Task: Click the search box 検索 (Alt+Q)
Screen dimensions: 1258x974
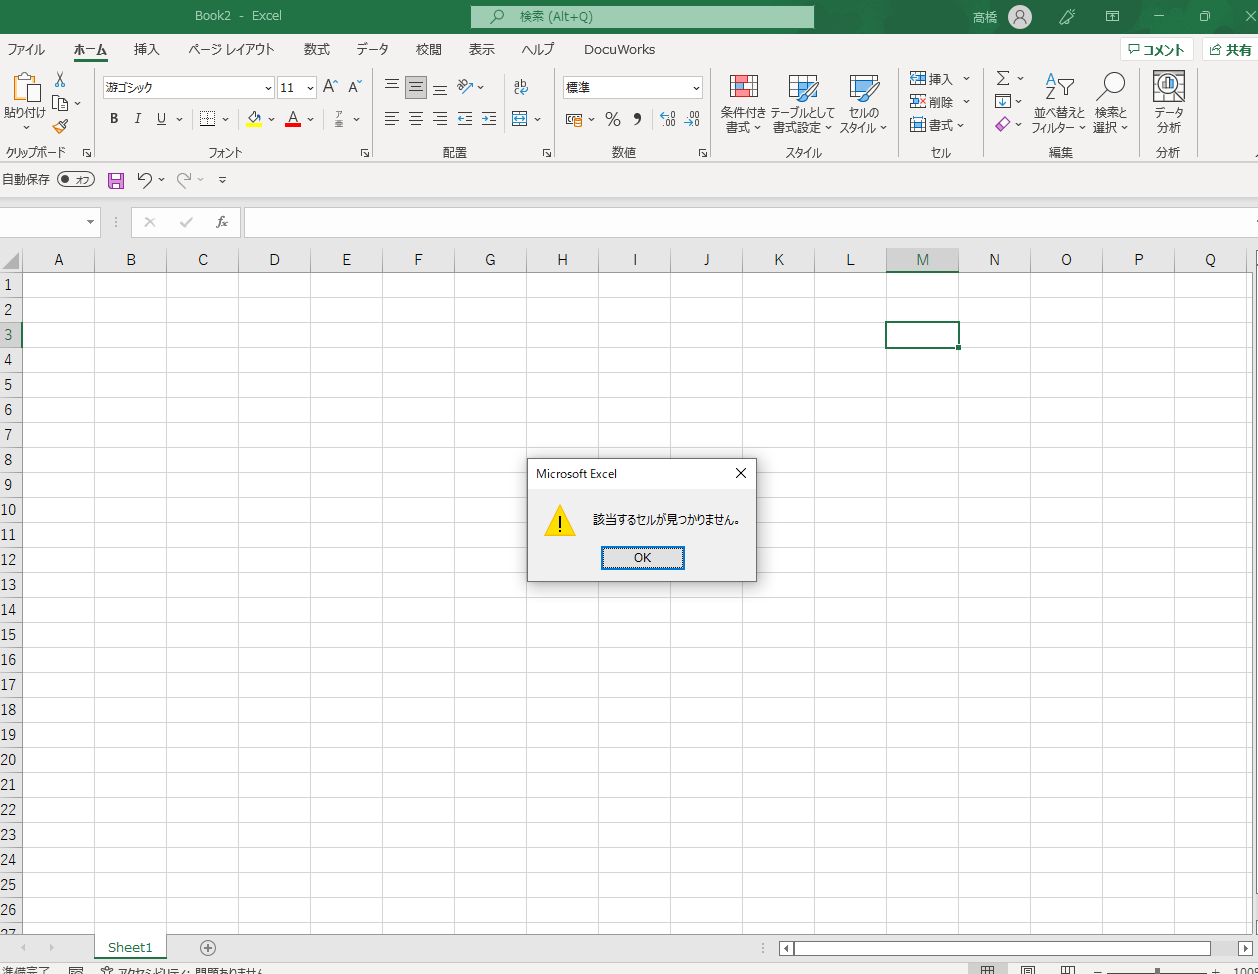Action: 642,17
